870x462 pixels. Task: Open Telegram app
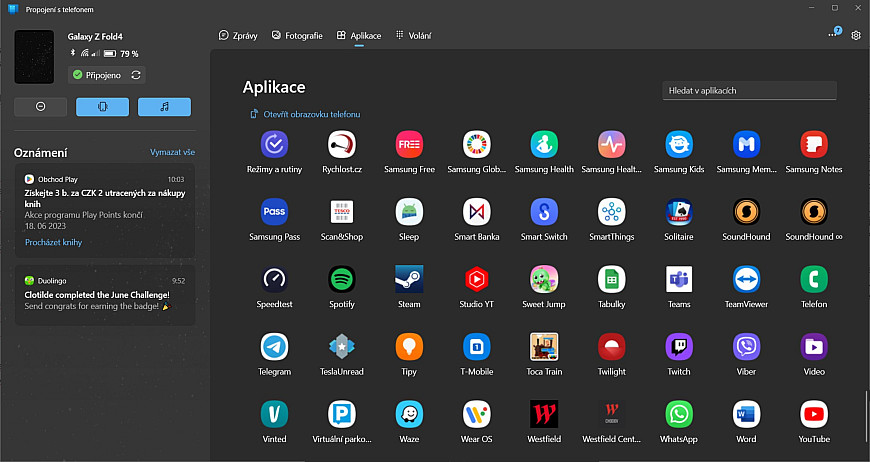pos(274,347)
